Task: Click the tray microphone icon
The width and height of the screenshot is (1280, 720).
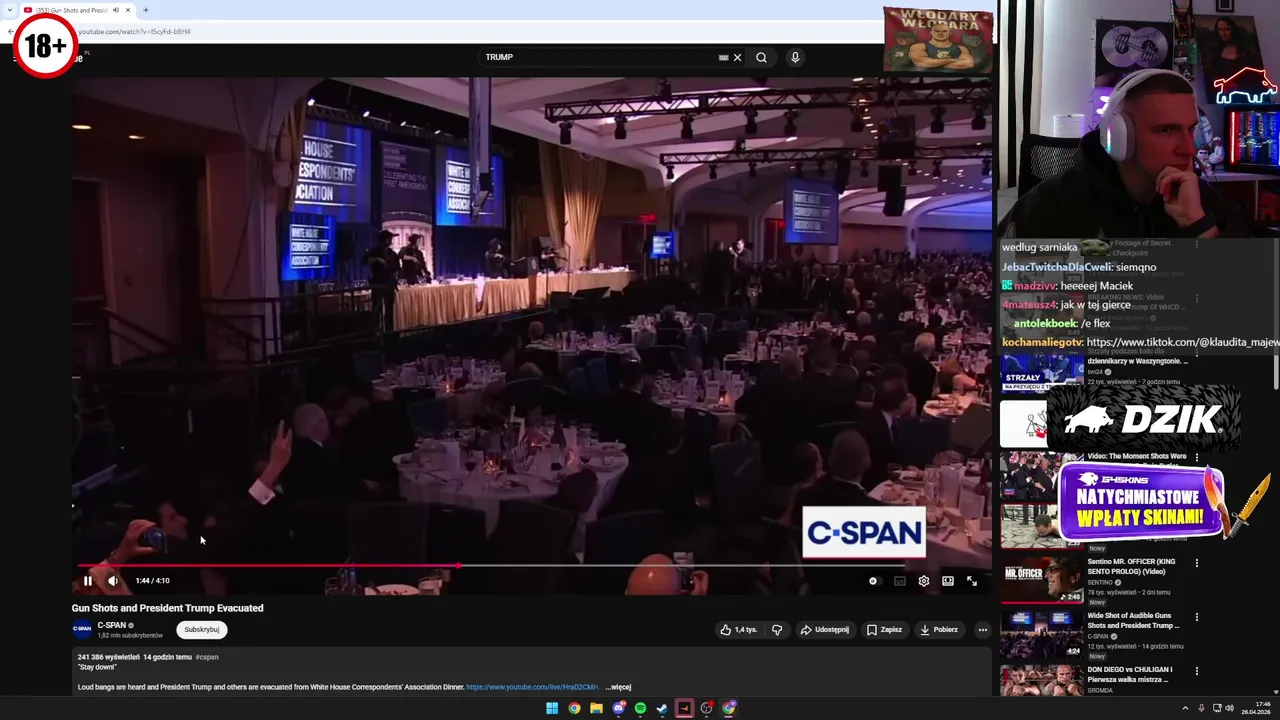Action: click(x=1201, y=708)
